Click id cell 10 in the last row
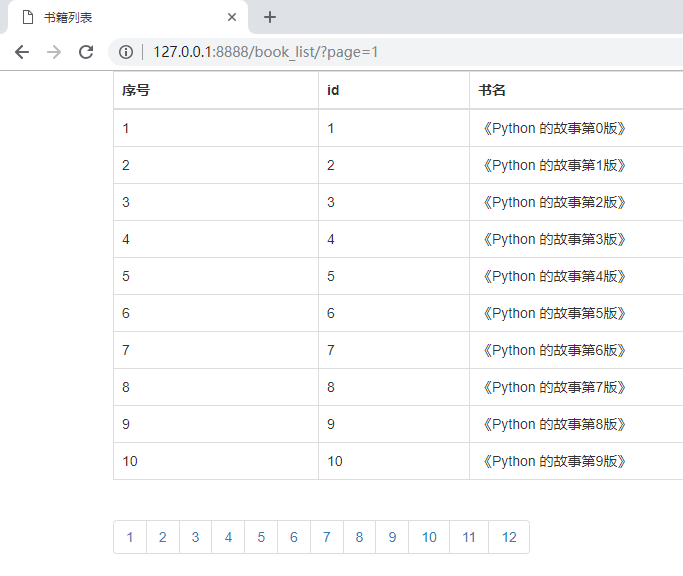This screenshot has height=576, width=683. [x=394, y=461]
